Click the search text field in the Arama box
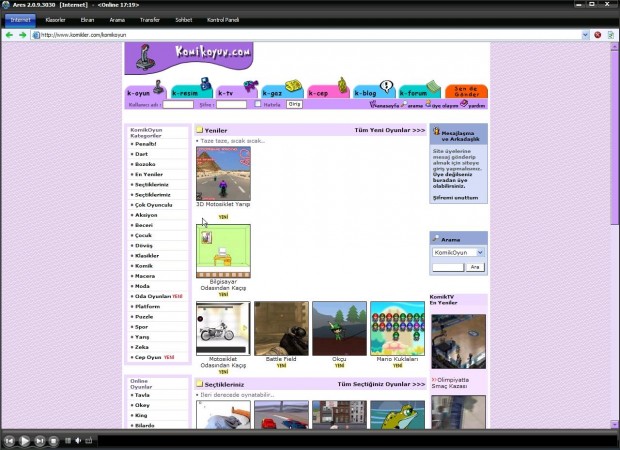Viewport: 620px width, 450px height. pos(448,267)
